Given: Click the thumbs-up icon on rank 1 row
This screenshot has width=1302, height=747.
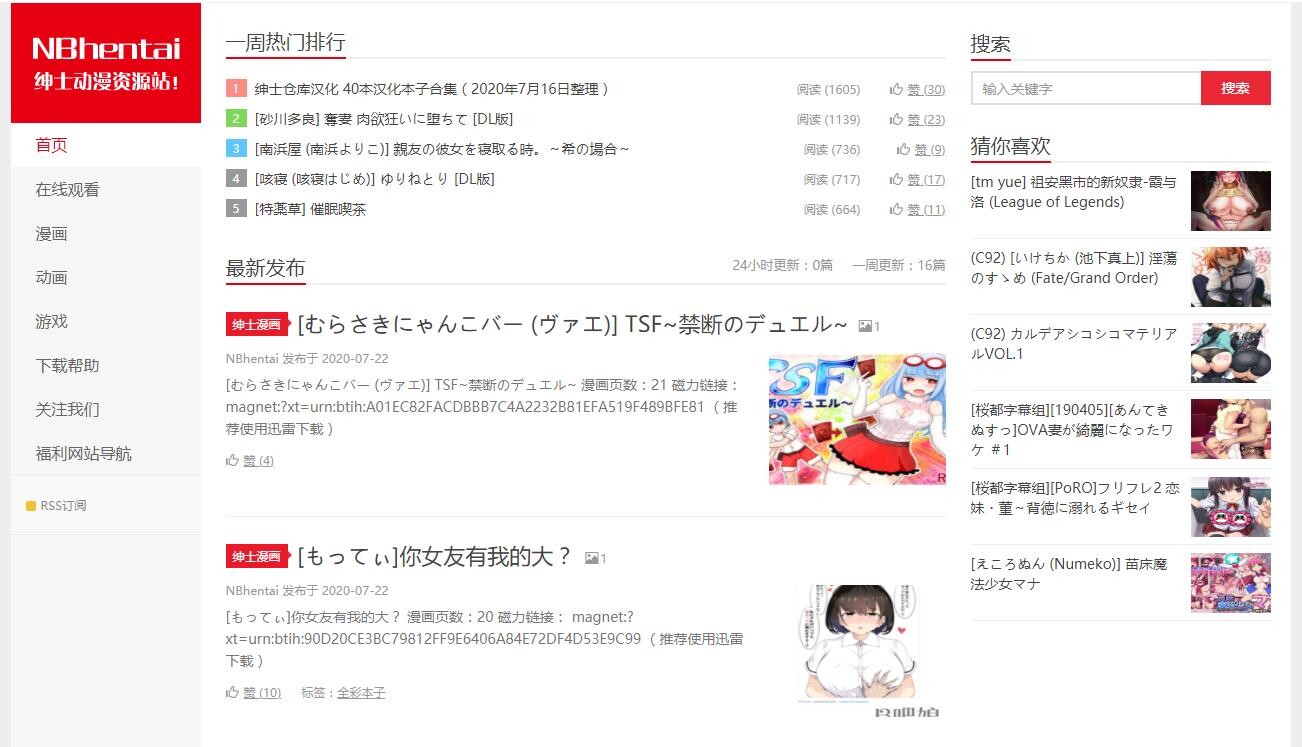Looking at the screenshot, I should pyautogui.click(x=896, y=89).
